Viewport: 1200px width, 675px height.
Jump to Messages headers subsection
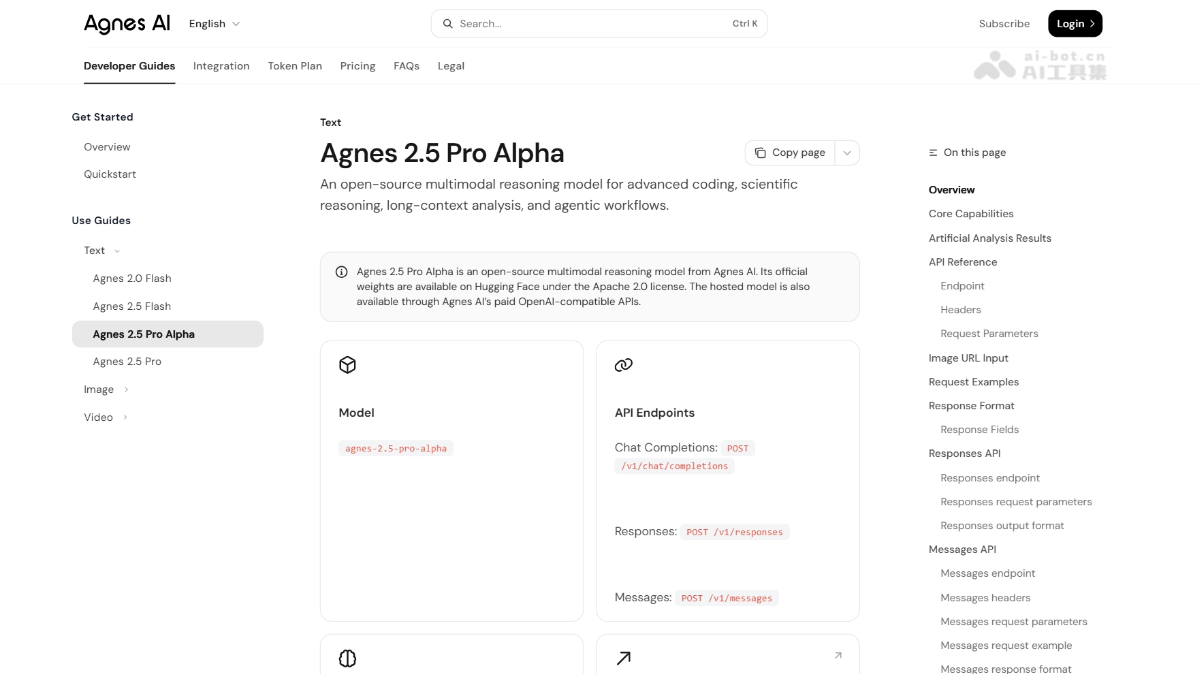pyautogui.click(x=985, y=598)
